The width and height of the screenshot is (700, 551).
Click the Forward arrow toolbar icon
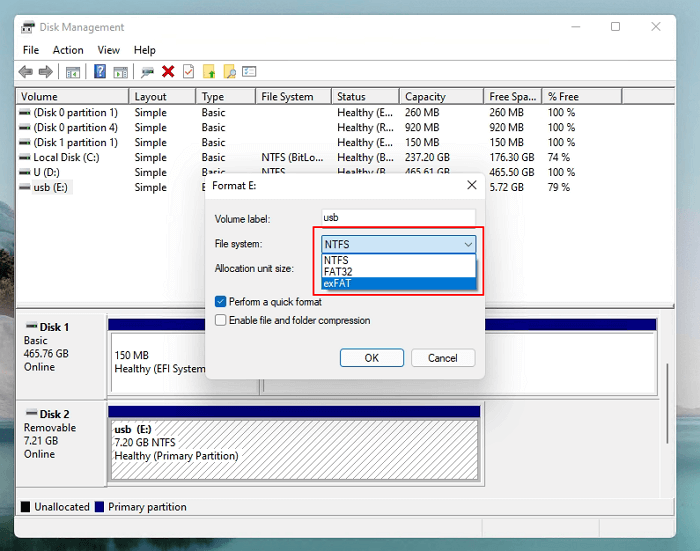[45, 72]
